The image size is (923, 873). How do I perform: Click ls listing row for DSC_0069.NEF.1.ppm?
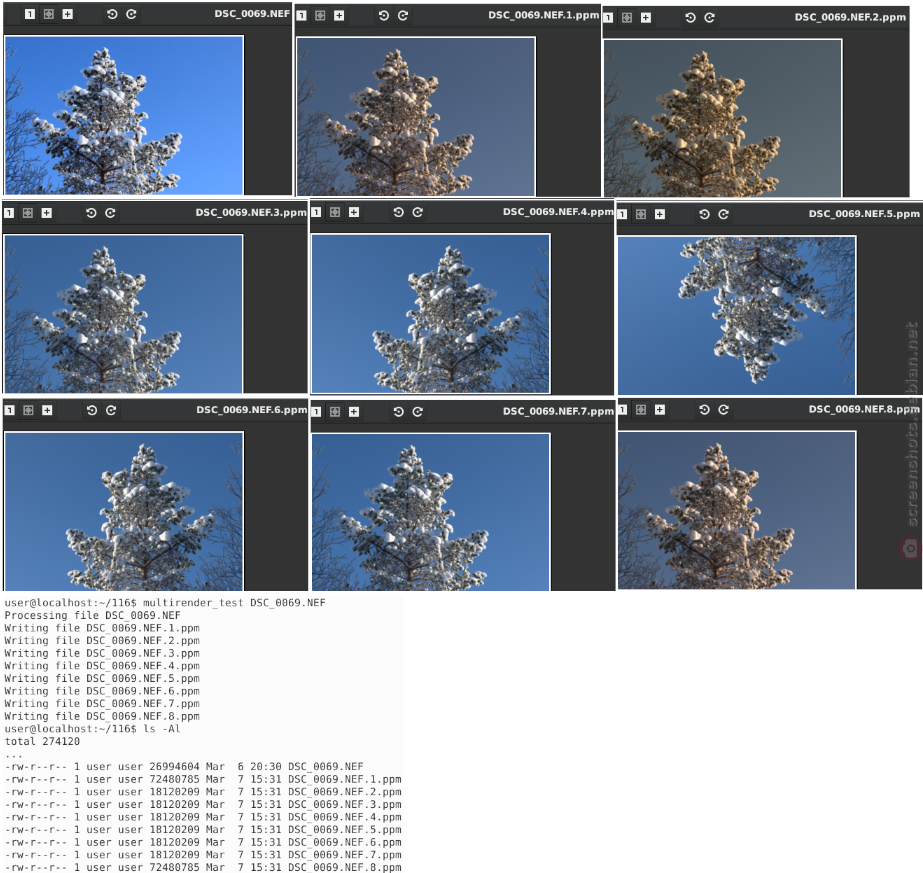click(x=203, y=779)
